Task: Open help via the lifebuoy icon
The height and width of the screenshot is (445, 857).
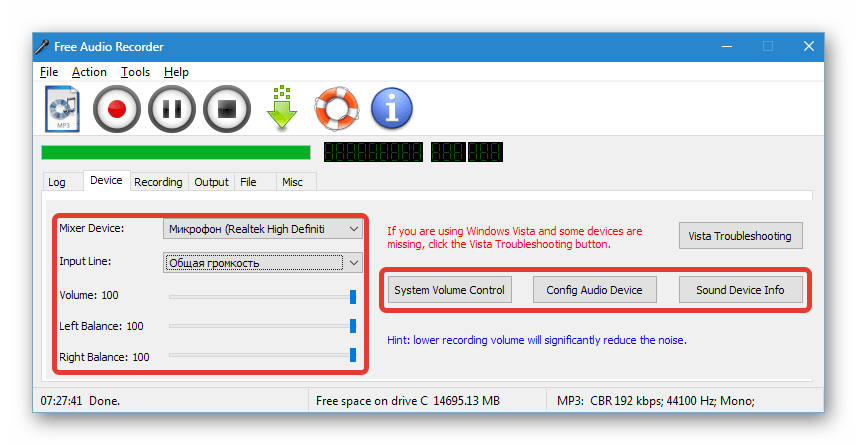Action: tap(336, 108)
